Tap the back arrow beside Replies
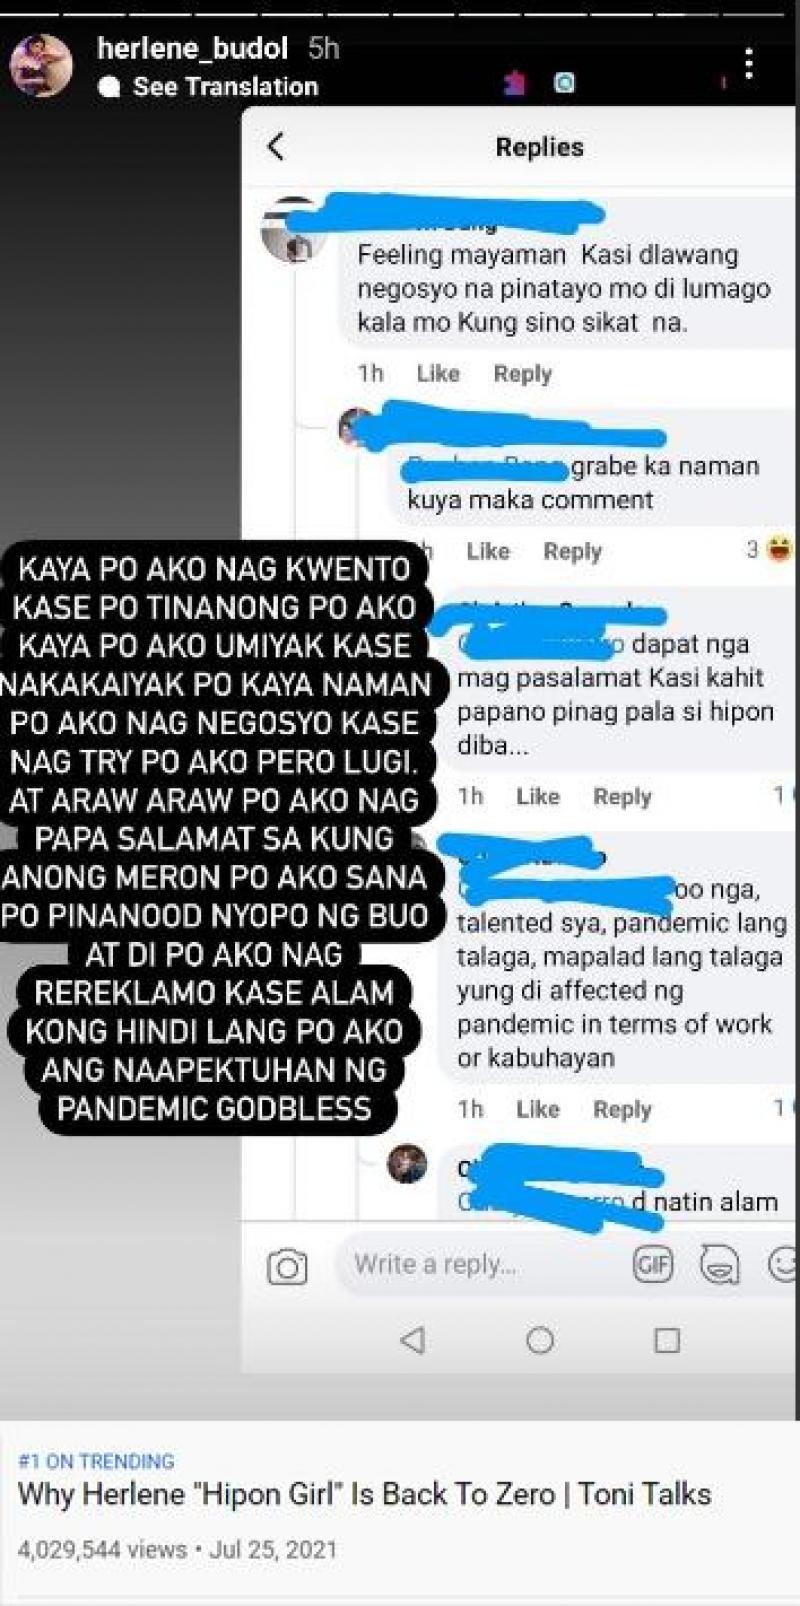 point(276,147)
